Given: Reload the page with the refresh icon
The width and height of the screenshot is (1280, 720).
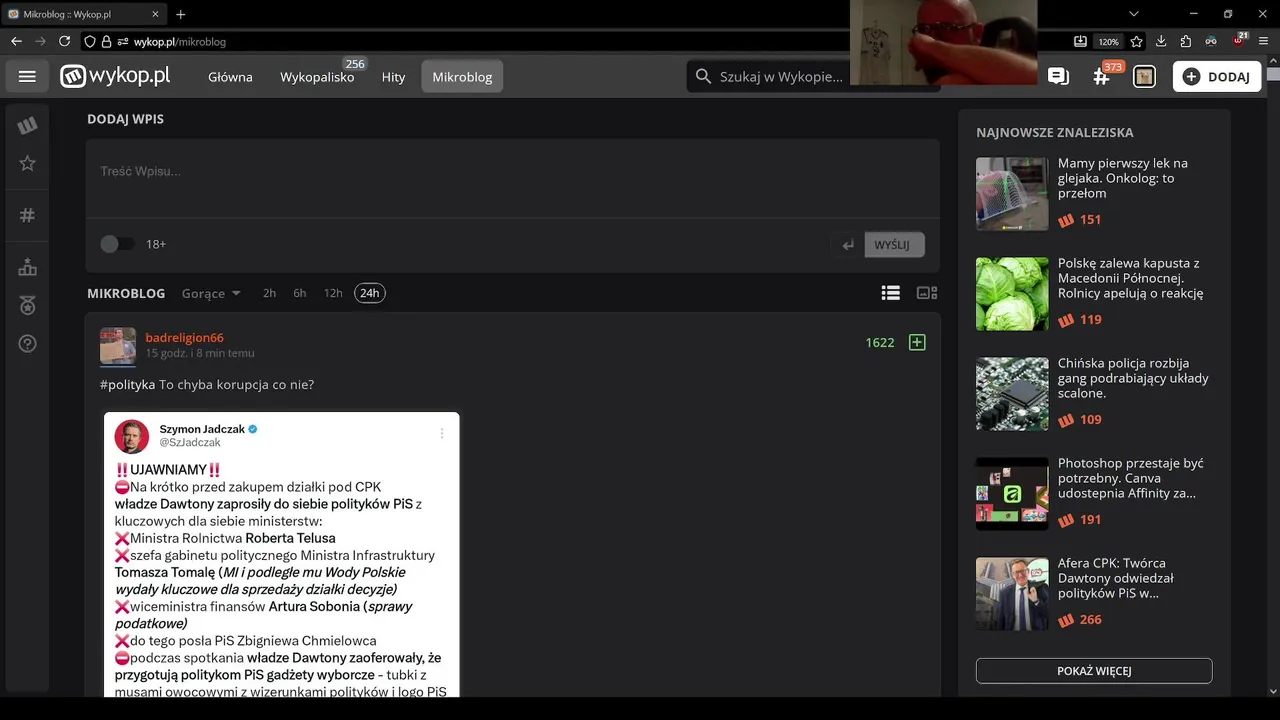Looking at the screenshot, I should click(65, 41).
